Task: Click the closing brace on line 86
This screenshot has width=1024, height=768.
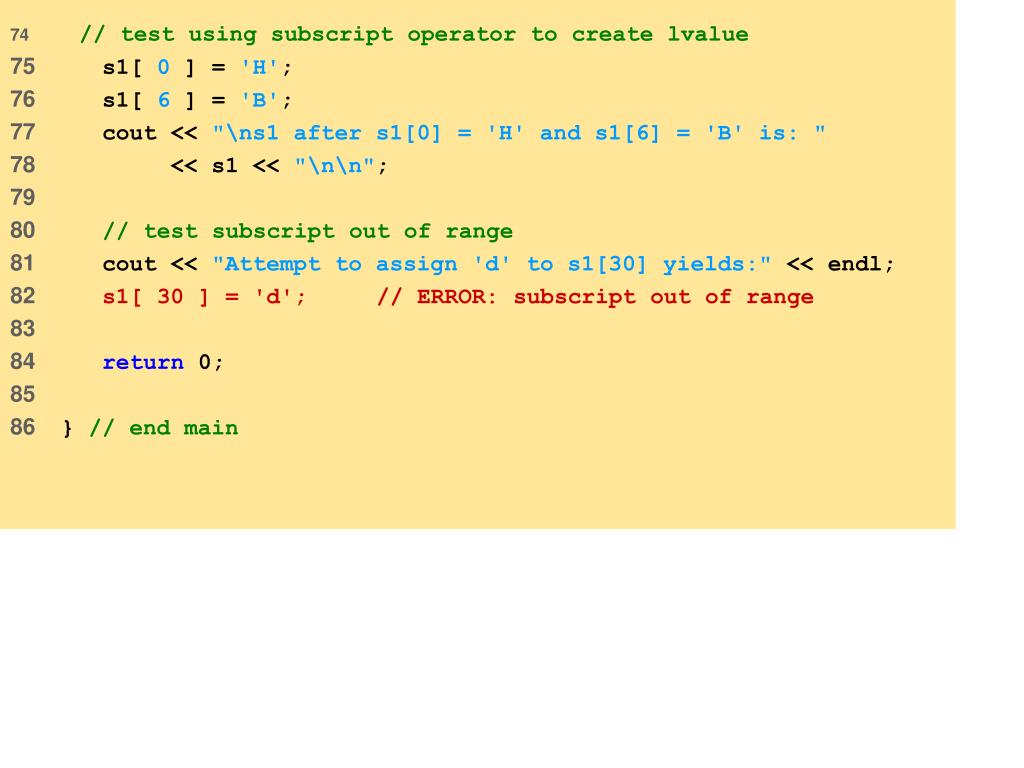Action: 68,429
